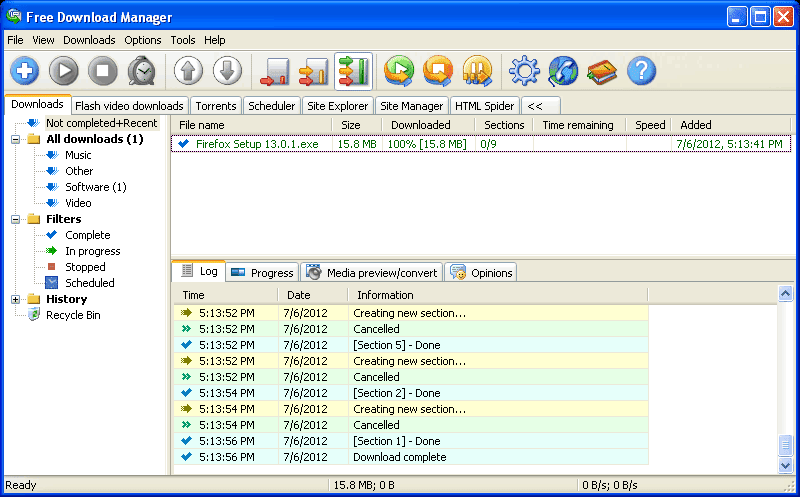This screenshot has height=497, width=800.
Task: Open the schedule alarm clock icon
Action: tap(141, 71)
